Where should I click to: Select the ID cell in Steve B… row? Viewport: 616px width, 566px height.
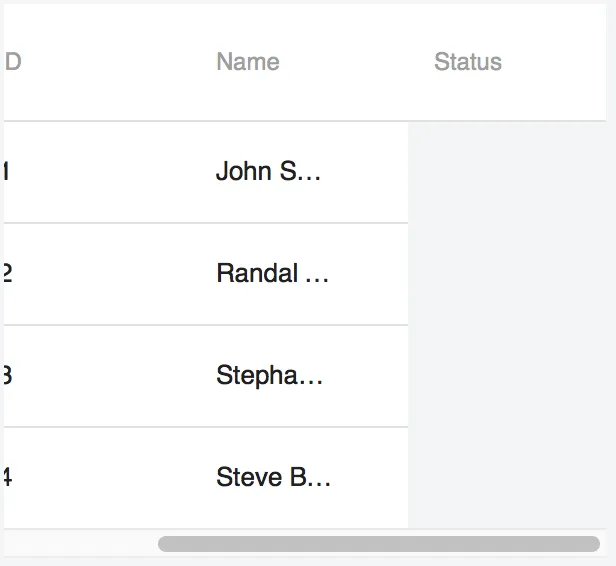tap(8, 478)
